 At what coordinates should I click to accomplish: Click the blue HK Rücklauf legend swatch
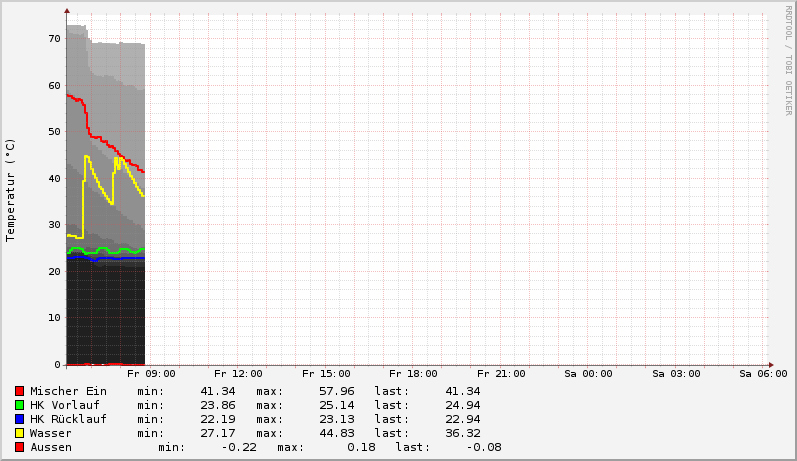click(x=19, y=419)
